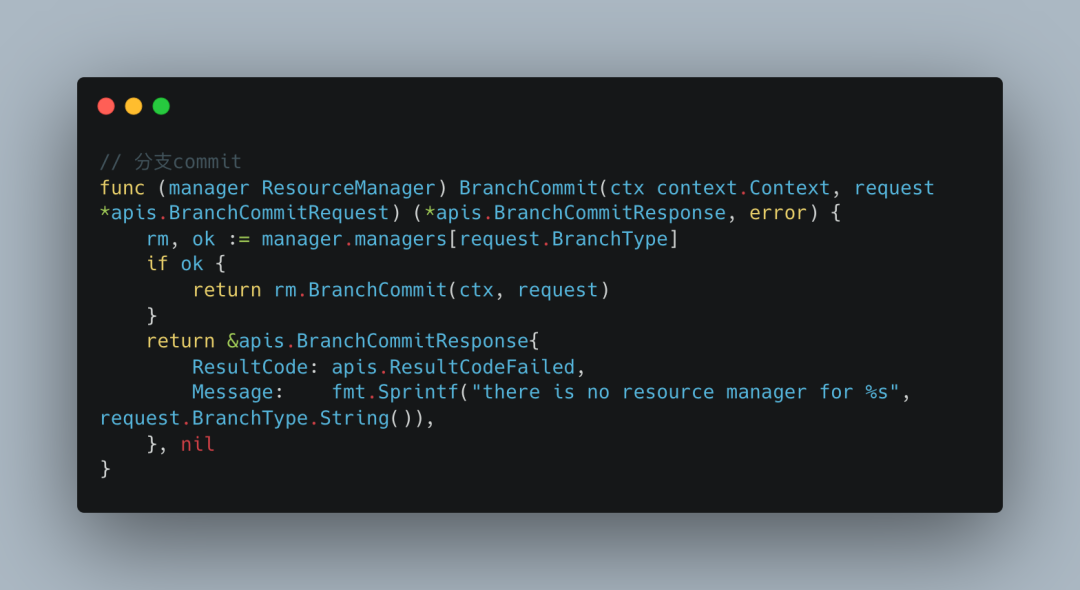This screenshot has height=590, width=1080.
Task: Click request.BranchType inside the square brackets
Action: tap(563, 239)
